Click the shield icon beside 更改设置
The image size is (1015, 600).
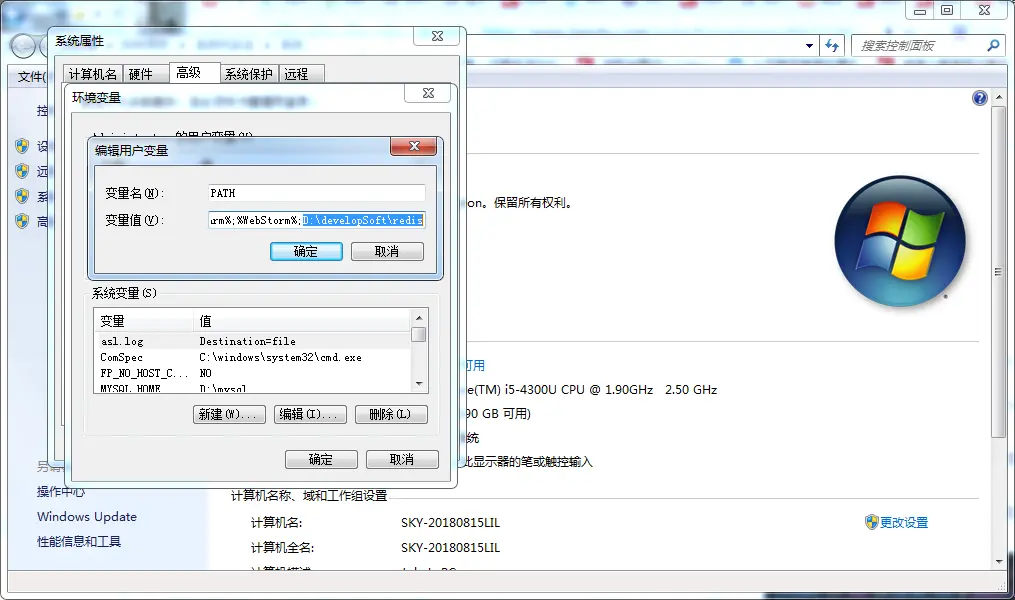(x=871, y=522)
